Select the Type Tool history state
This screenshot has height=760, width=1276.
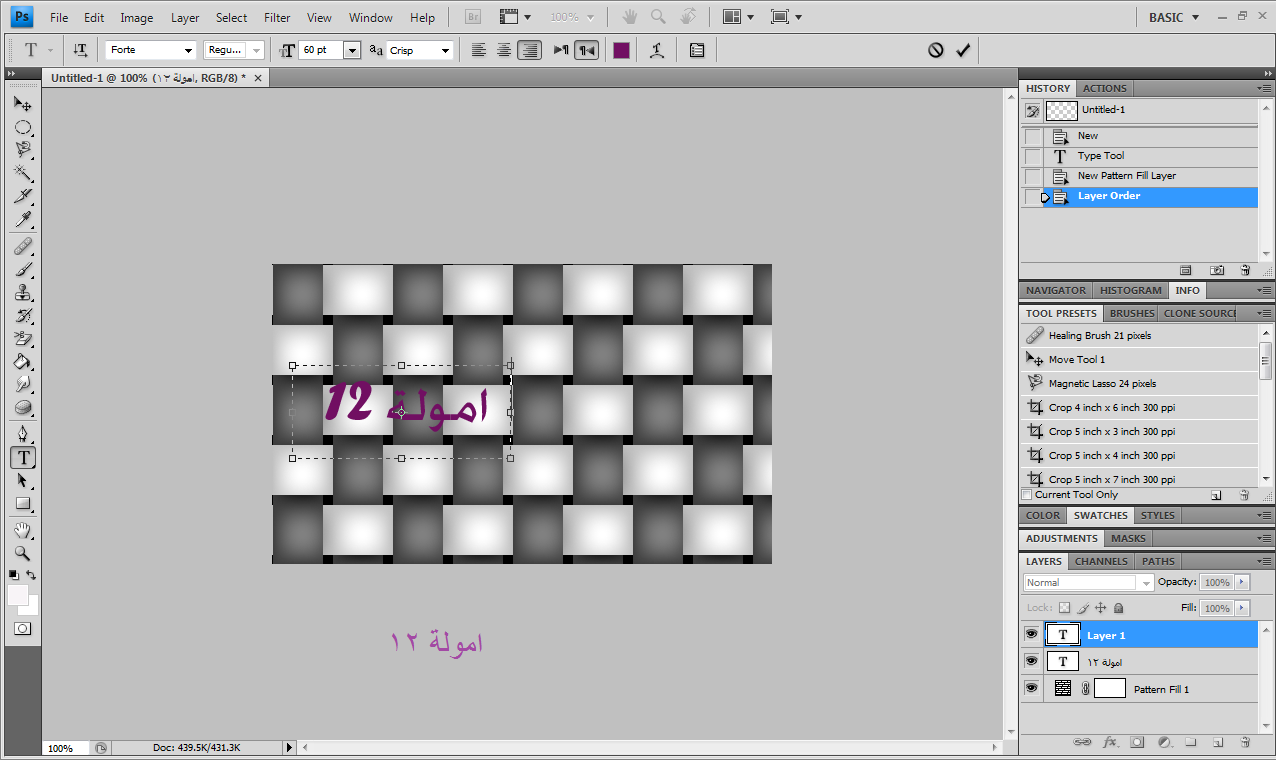1100,156
